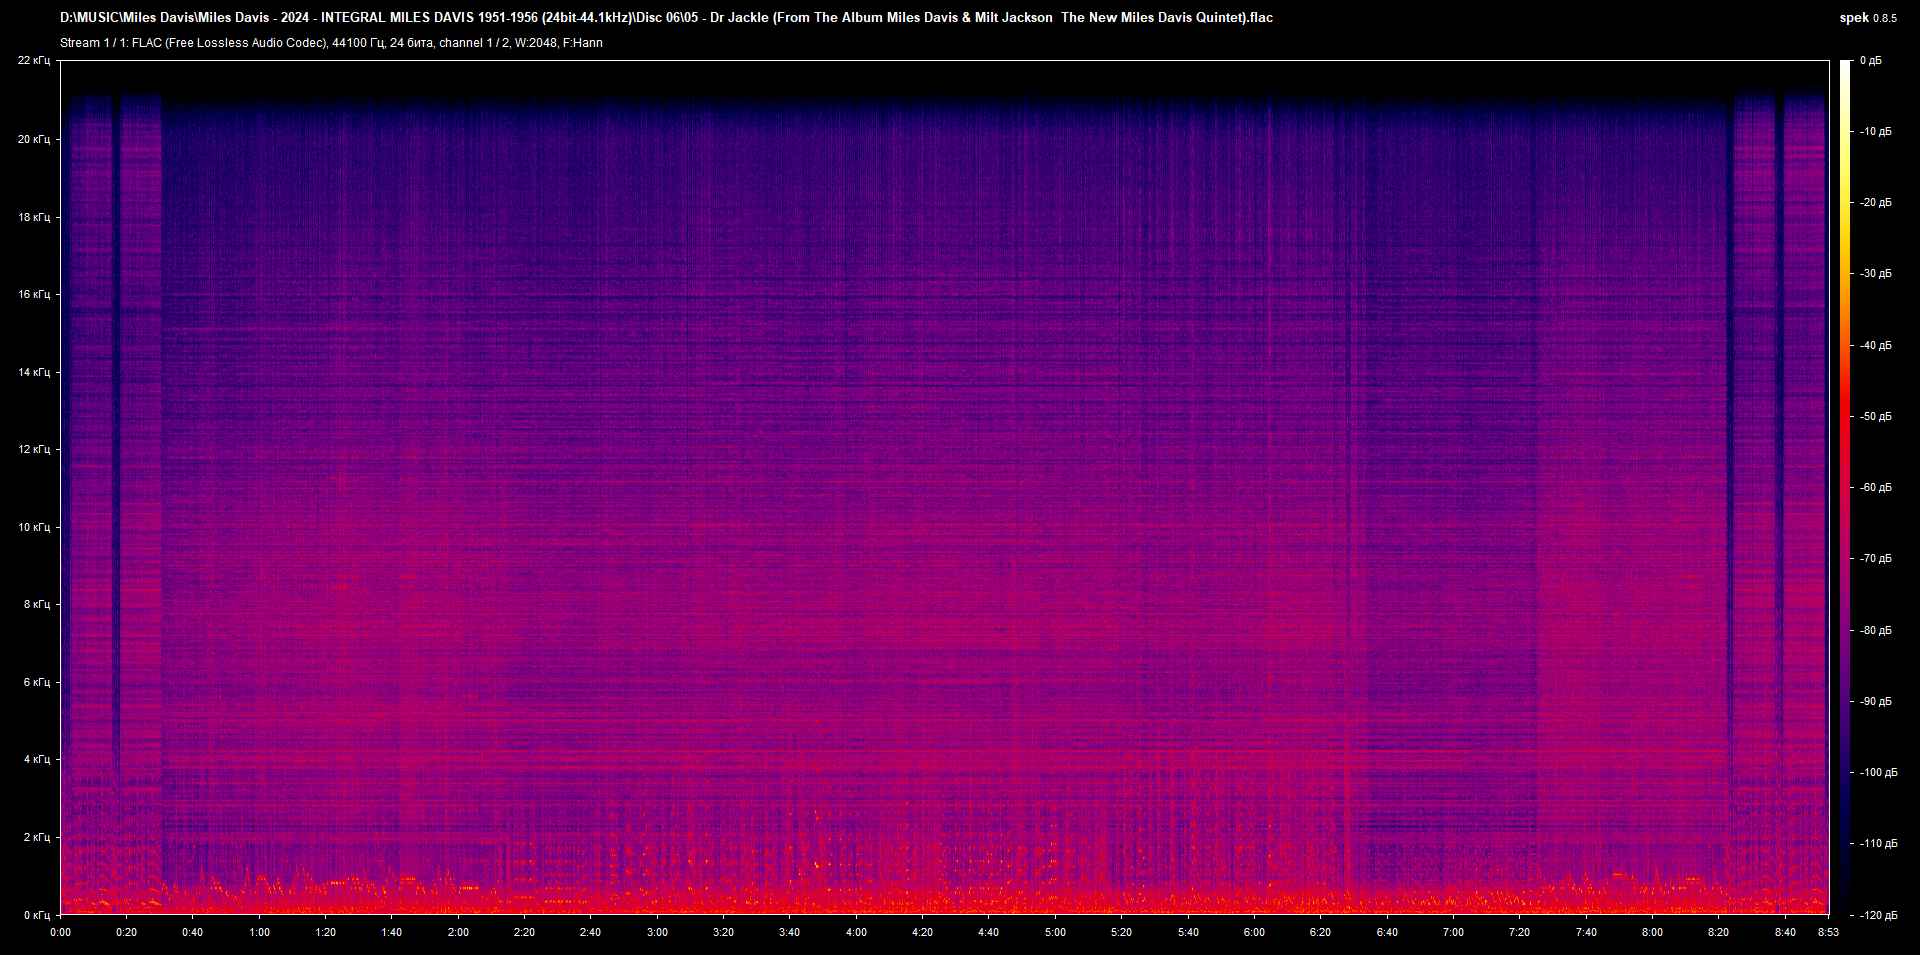1920x955 pixels.
Task: Click the '5:00' time axis label
Action: [1055, 932]
